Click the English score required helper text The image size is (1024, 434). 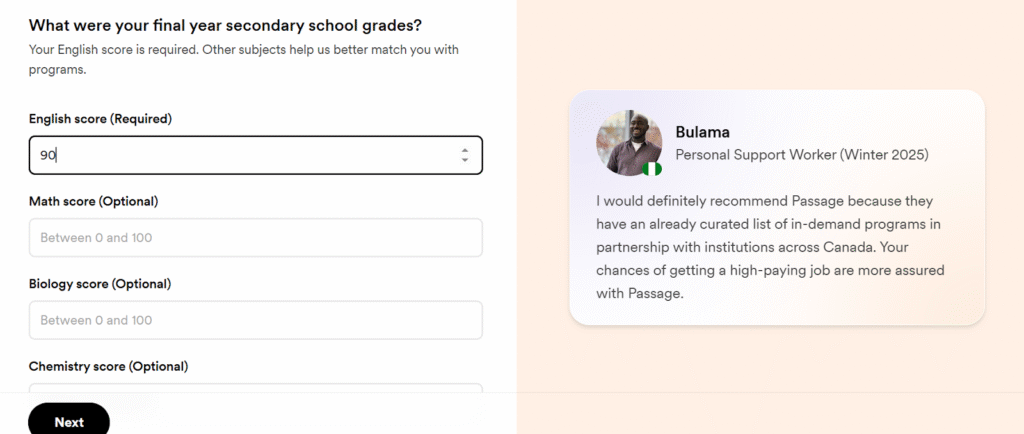pyautogui.click(x=244, y=59)
